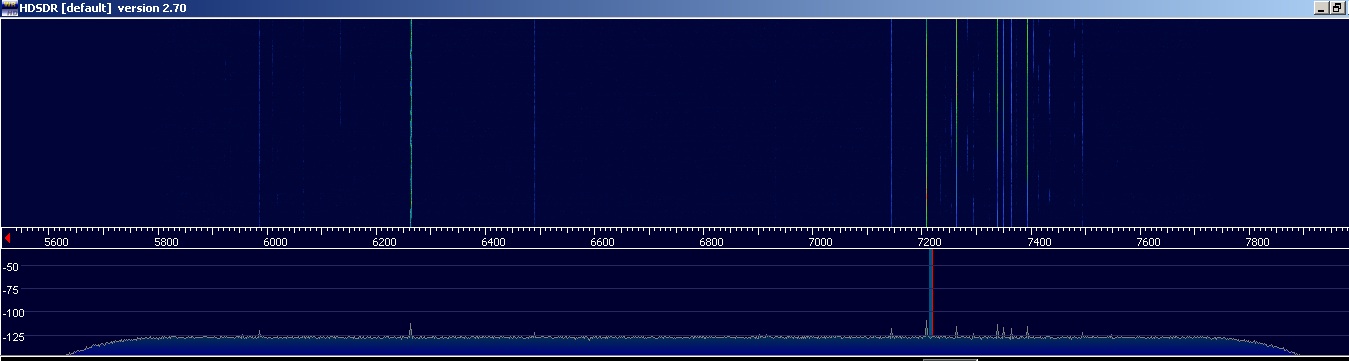The width and height of the screenshot is (1349, 361).
Task: Minimize the HDSDR window
Action: [x=1321, y=8]
